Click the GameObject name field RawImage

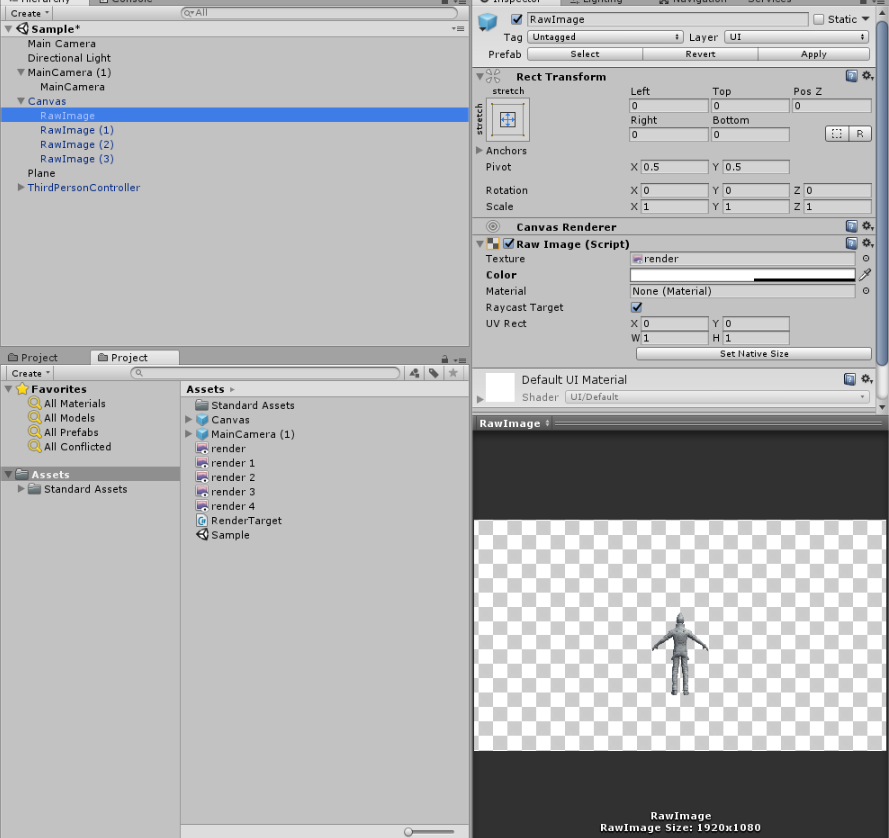click(667, 19)
